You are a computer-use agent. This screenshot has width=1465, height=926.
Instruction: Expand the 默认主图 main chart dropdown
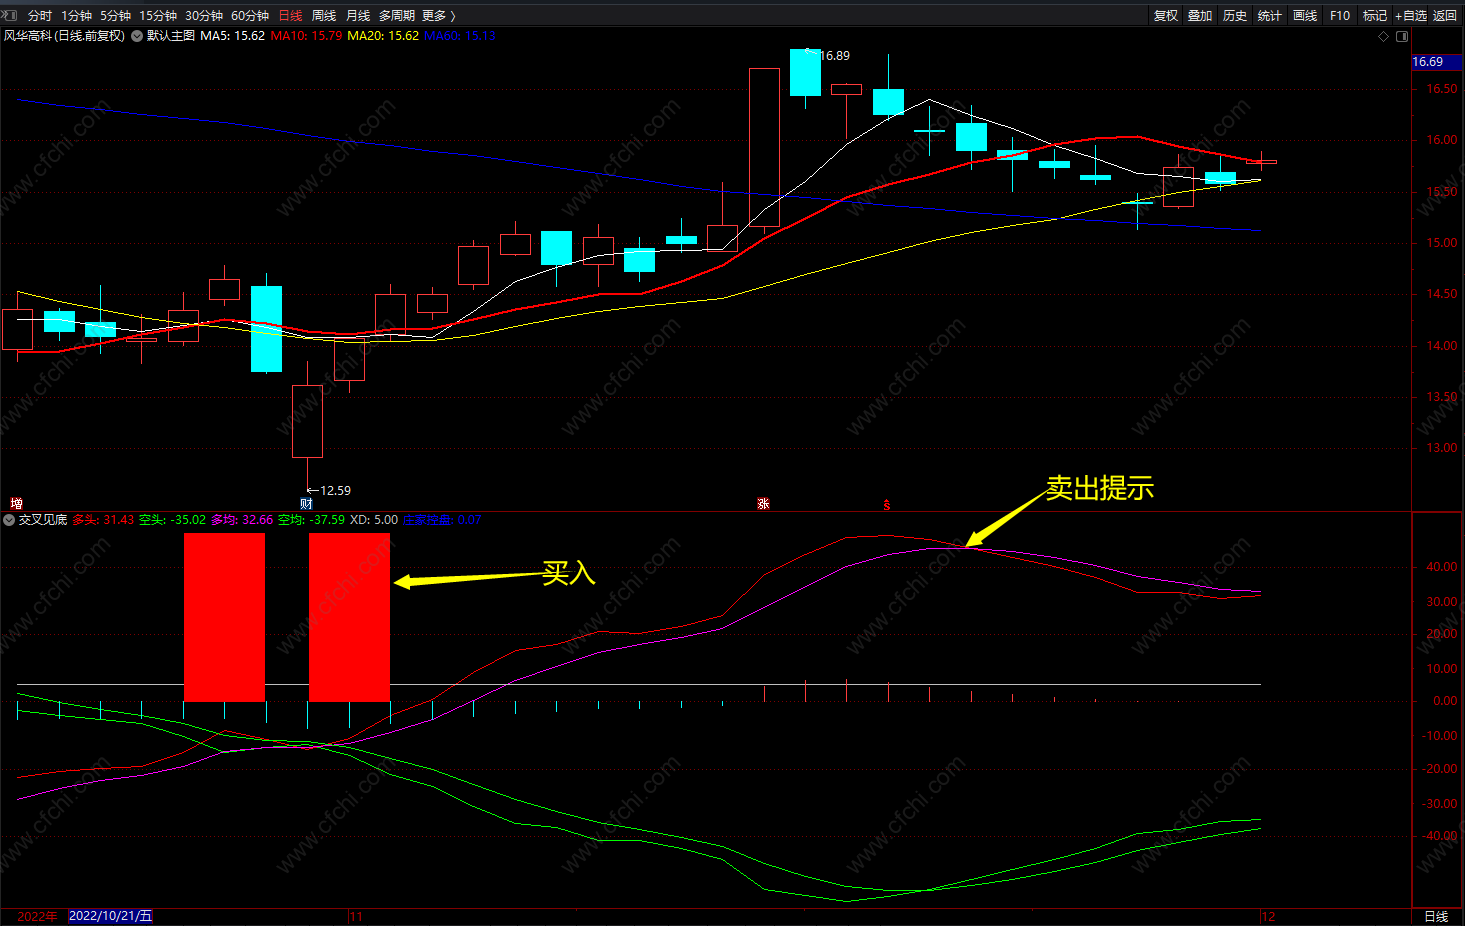coord(137,36)
